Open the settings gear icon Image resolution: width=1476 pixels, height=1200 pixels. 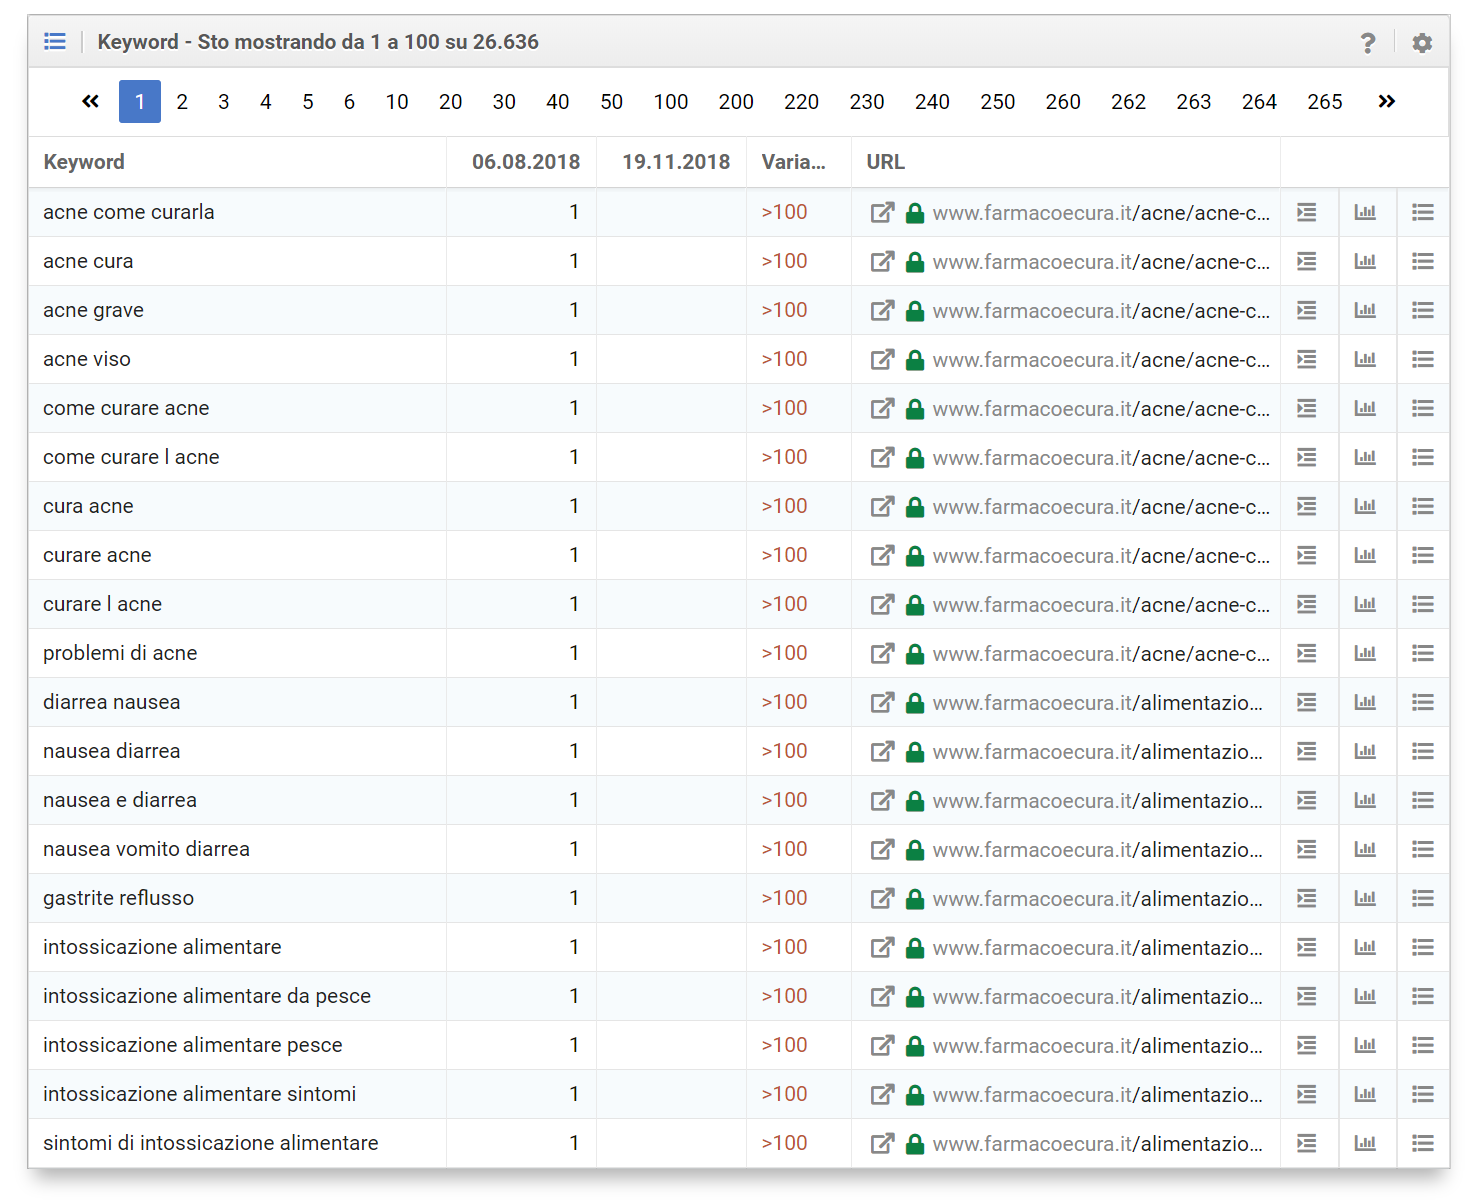click(x=1422, y=43)
